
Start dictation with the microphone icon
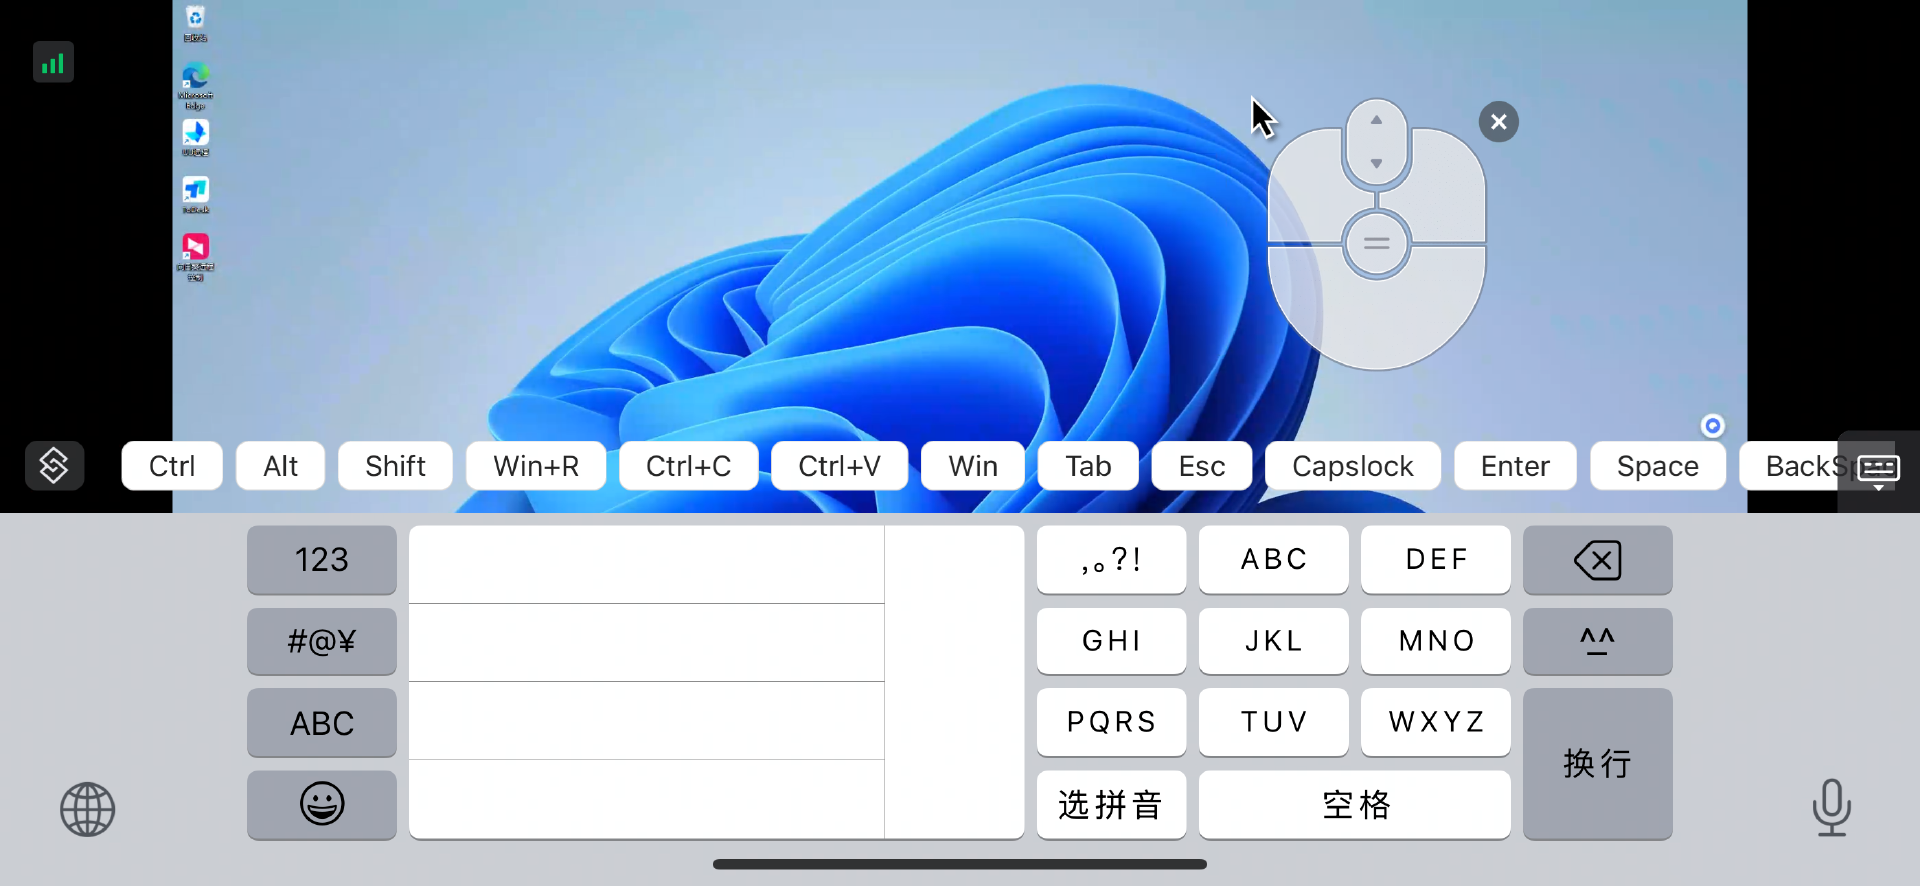(x=1831, y=808)
